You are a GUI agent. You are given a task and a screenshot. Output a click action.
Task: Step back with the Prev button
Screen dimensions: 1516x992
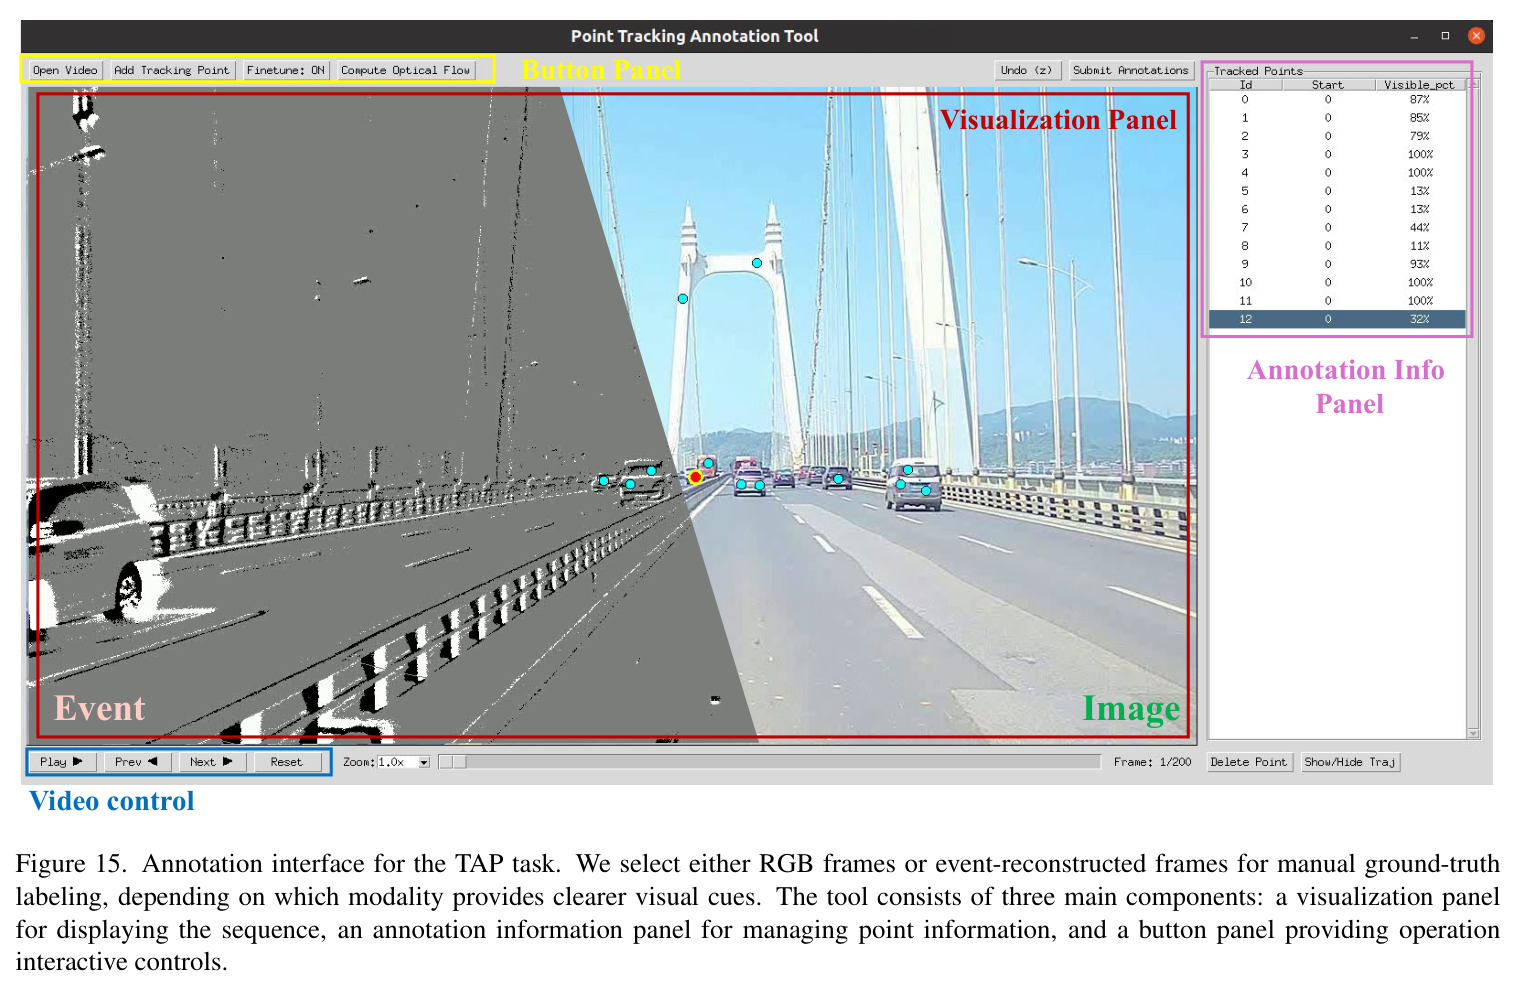click(137, 762)
